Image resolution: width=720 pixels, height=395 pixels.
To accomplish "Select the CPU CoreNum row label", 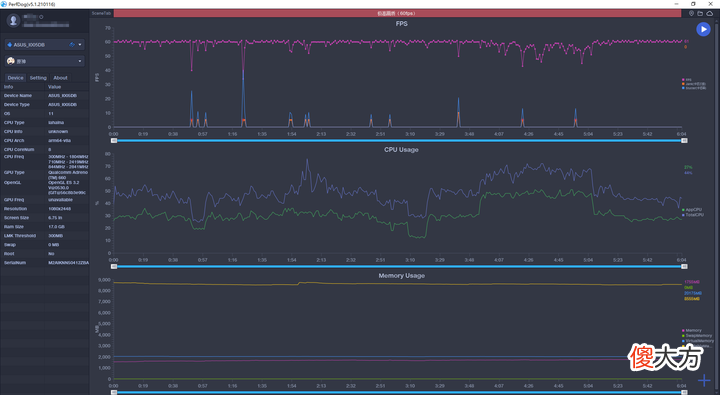I will [19, 149].
